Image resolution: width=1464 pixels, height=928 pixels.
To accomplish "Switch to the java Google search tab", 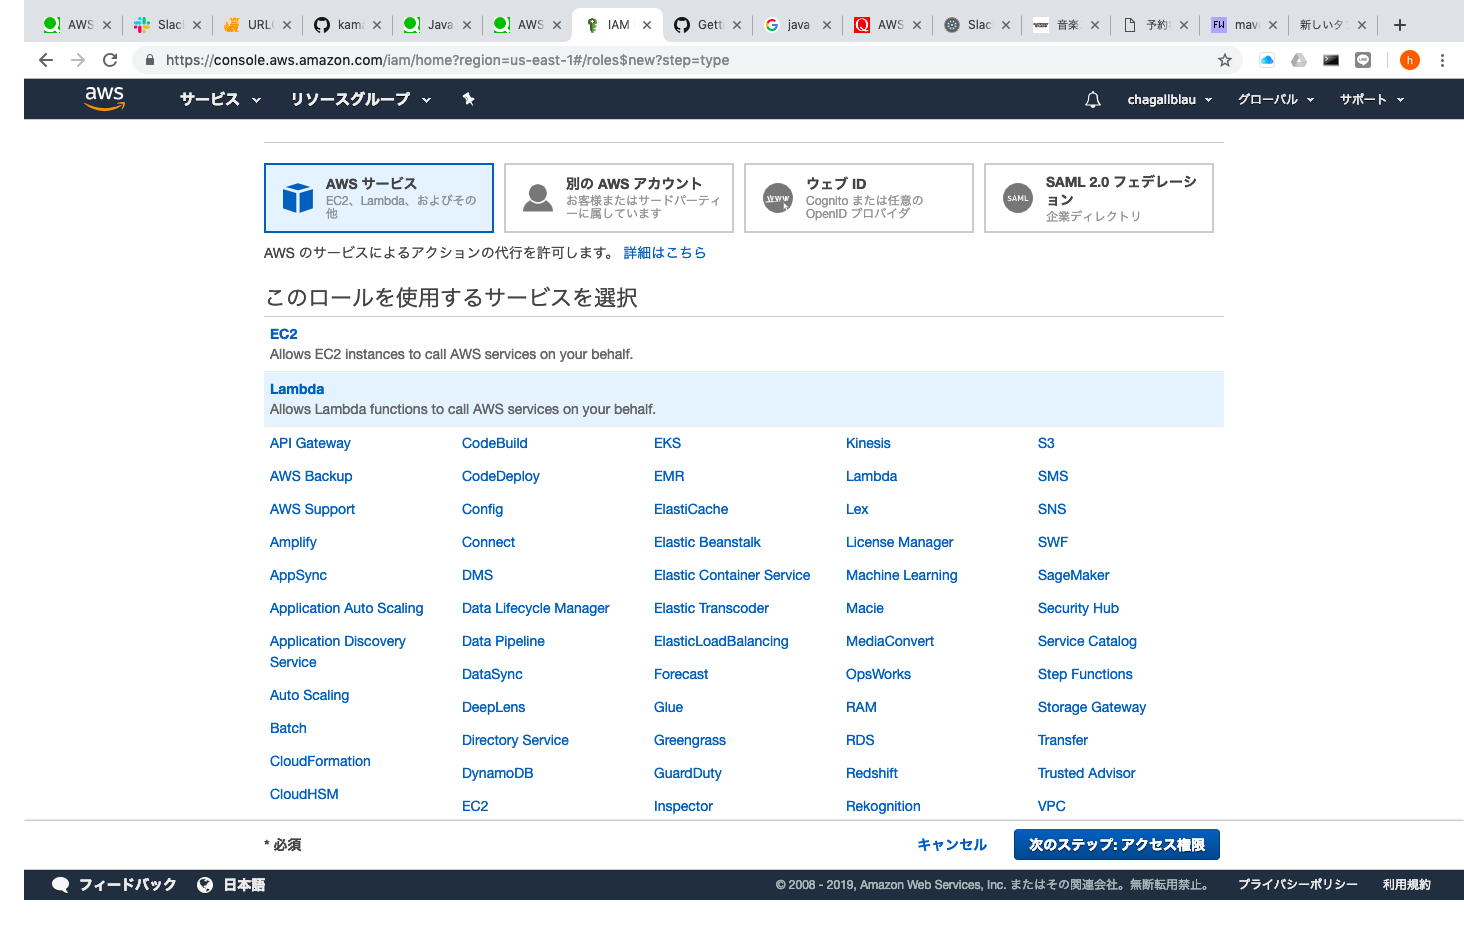I will click(798, 25).
